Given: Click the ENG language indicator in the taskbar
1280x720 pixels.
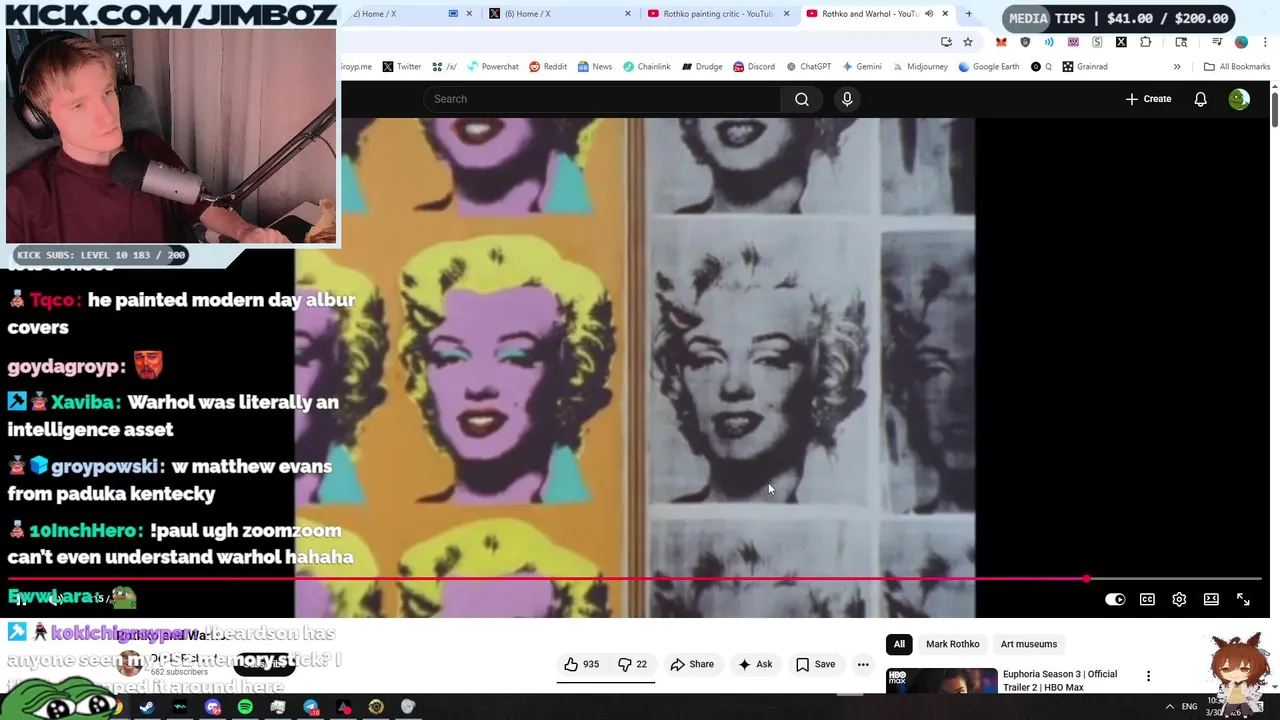Looking at the screenshot, I should coord(1189,707).
